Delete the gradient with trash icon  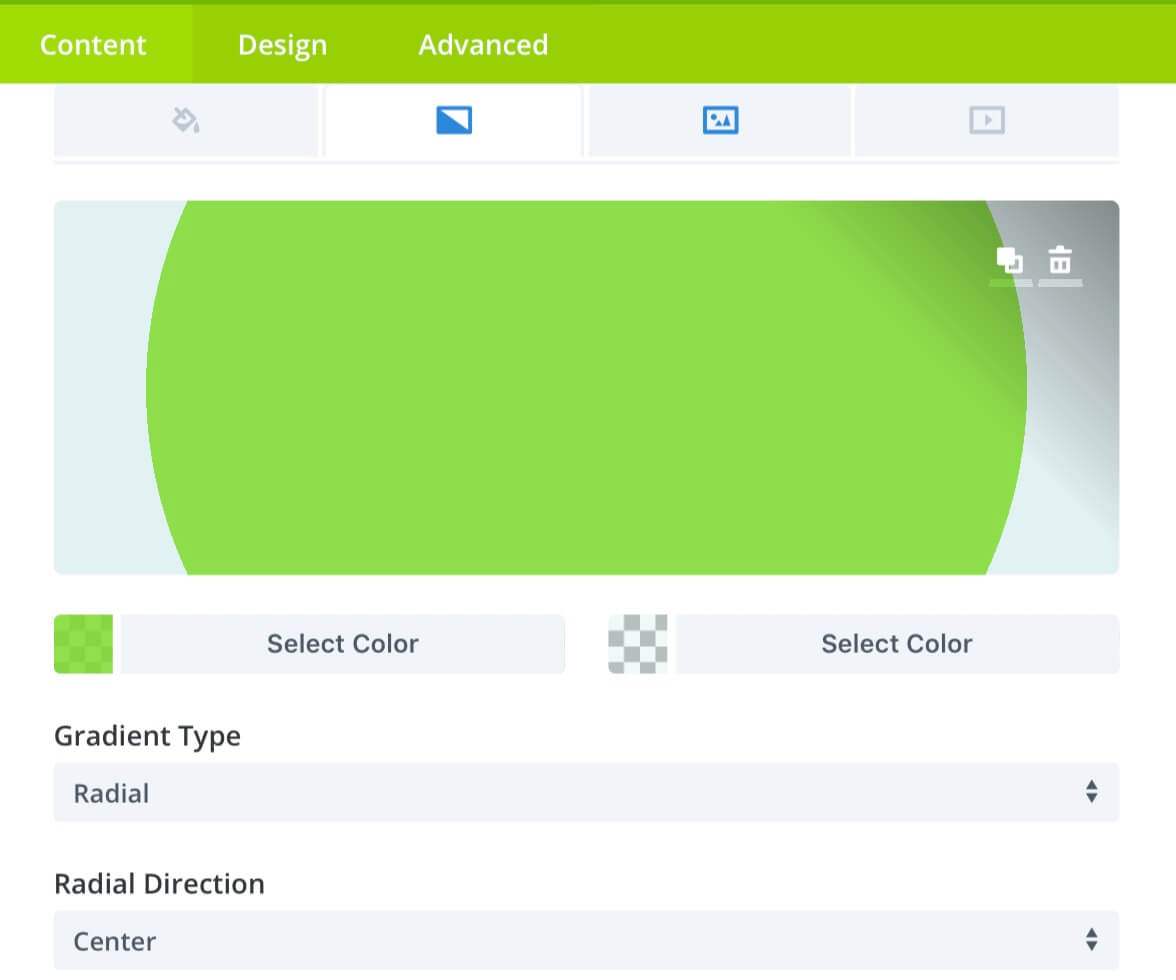(1060, 260)
